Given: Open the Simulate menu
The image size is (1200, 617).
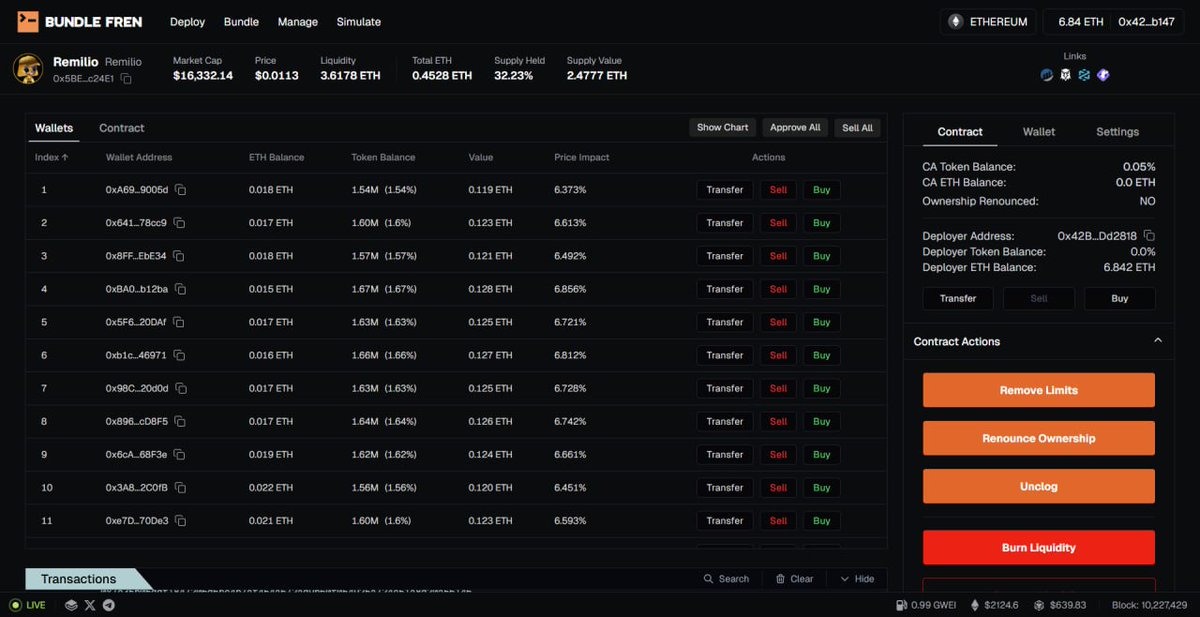Looking at the screenshot, I should (x=359, y=22).
